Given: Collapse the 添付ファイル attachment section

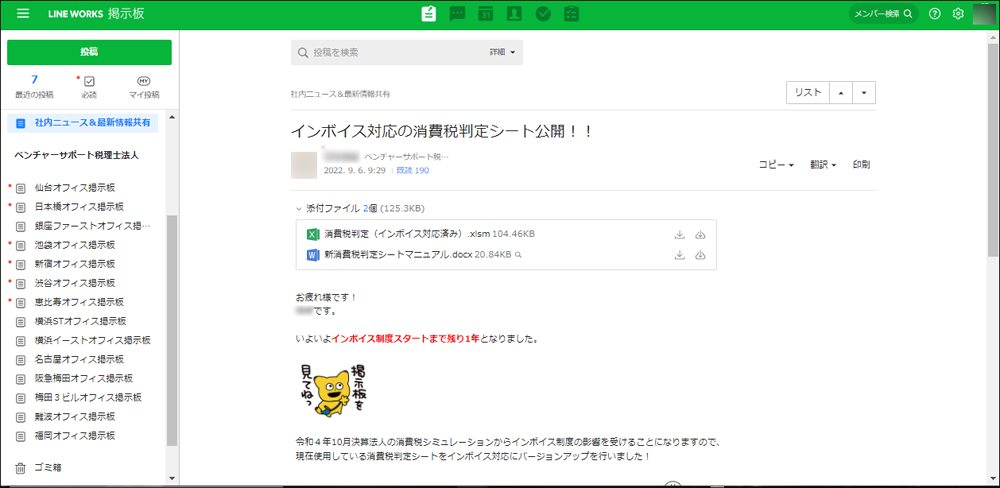Looking at the screenshot, I should click(x=299, y=208).
